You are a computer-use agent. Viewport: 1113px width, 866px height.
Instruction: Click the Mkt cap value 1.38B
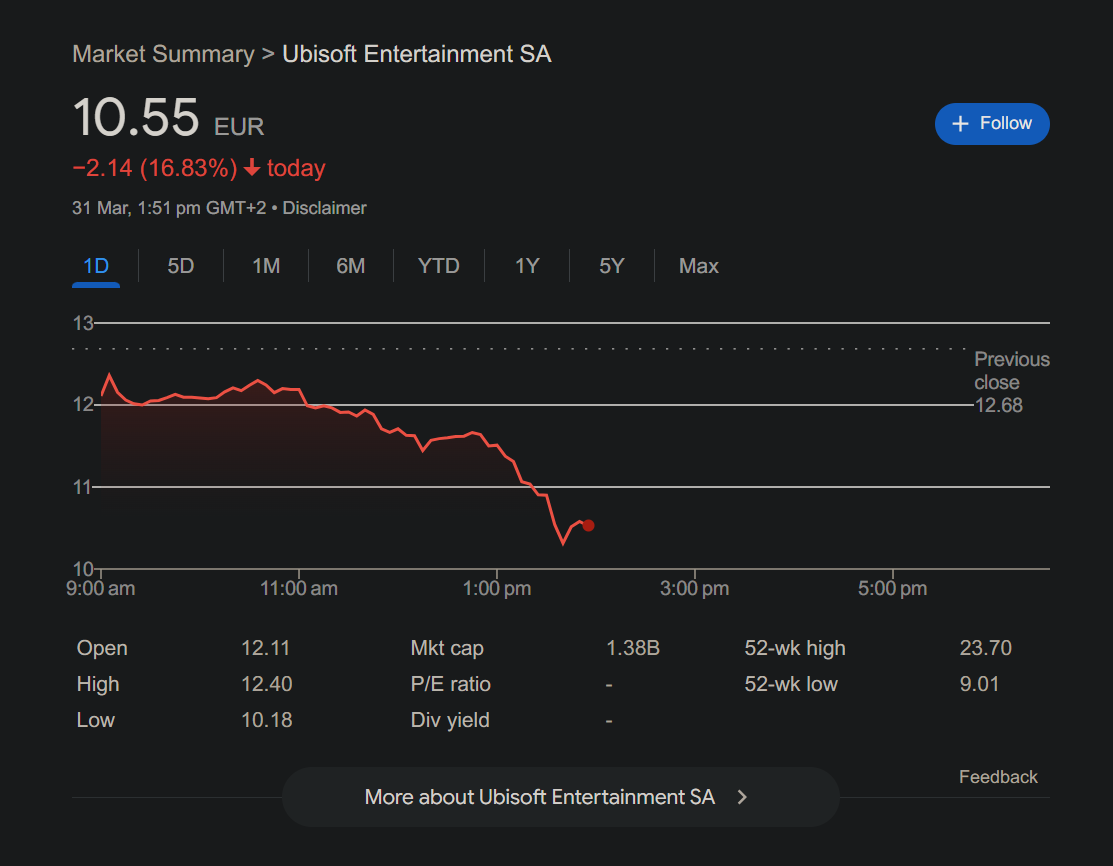tap(632, 648)
